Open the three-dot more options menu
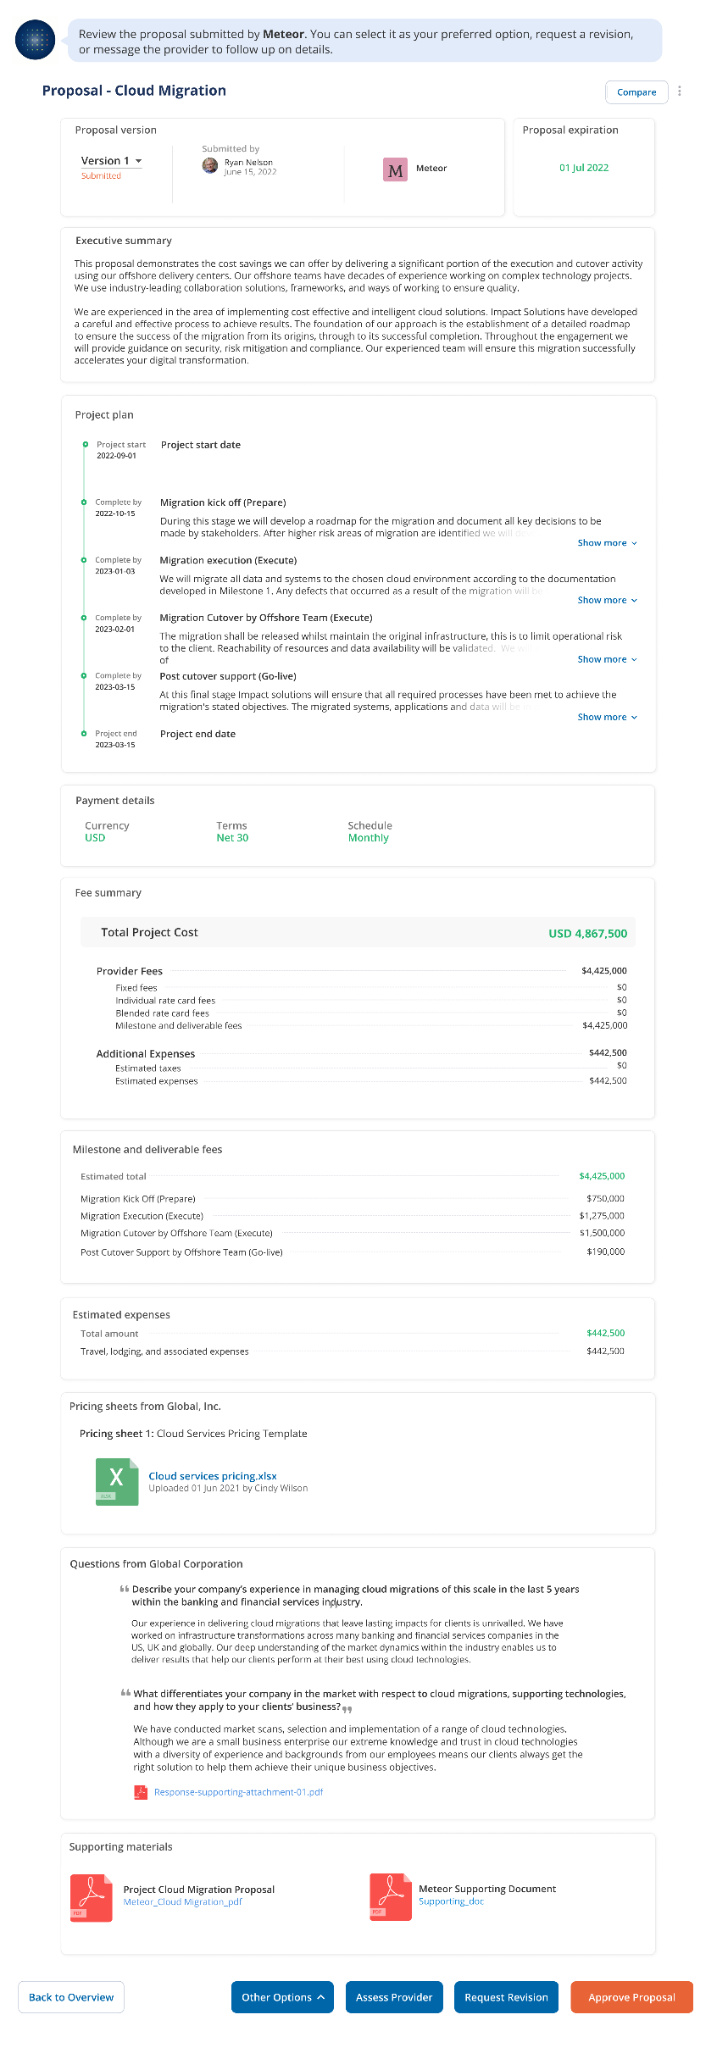Viewport: 711px width, 2048px height. point(680,91)
